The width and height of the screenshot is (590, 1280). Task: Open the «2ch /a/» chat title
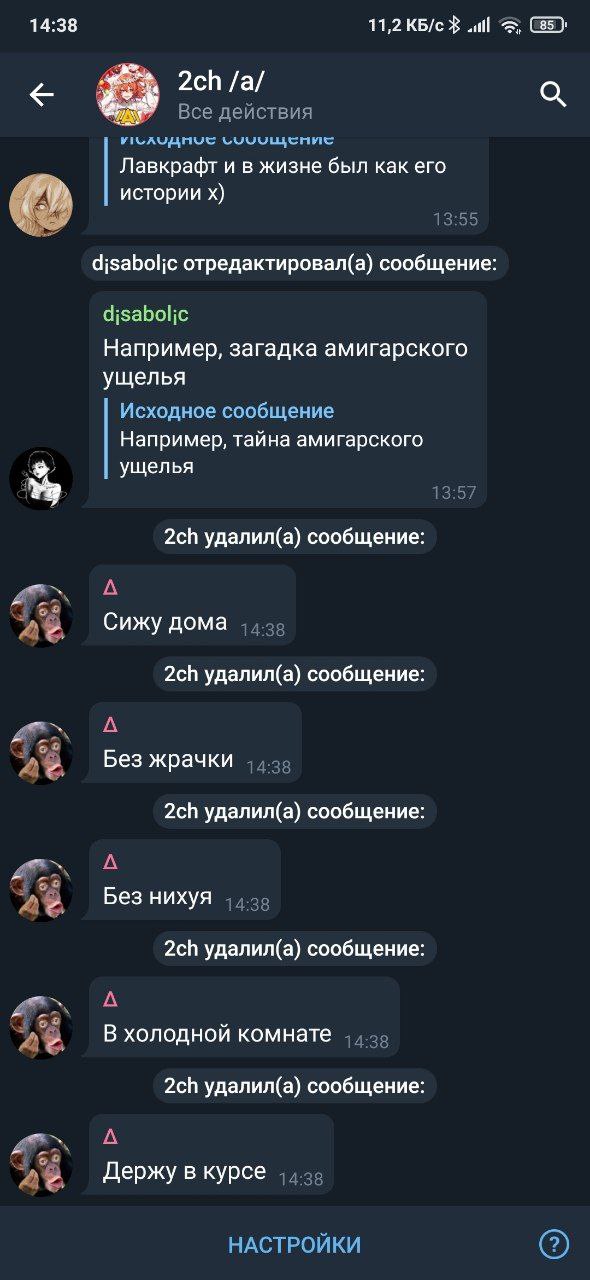(x=221, y=81)
